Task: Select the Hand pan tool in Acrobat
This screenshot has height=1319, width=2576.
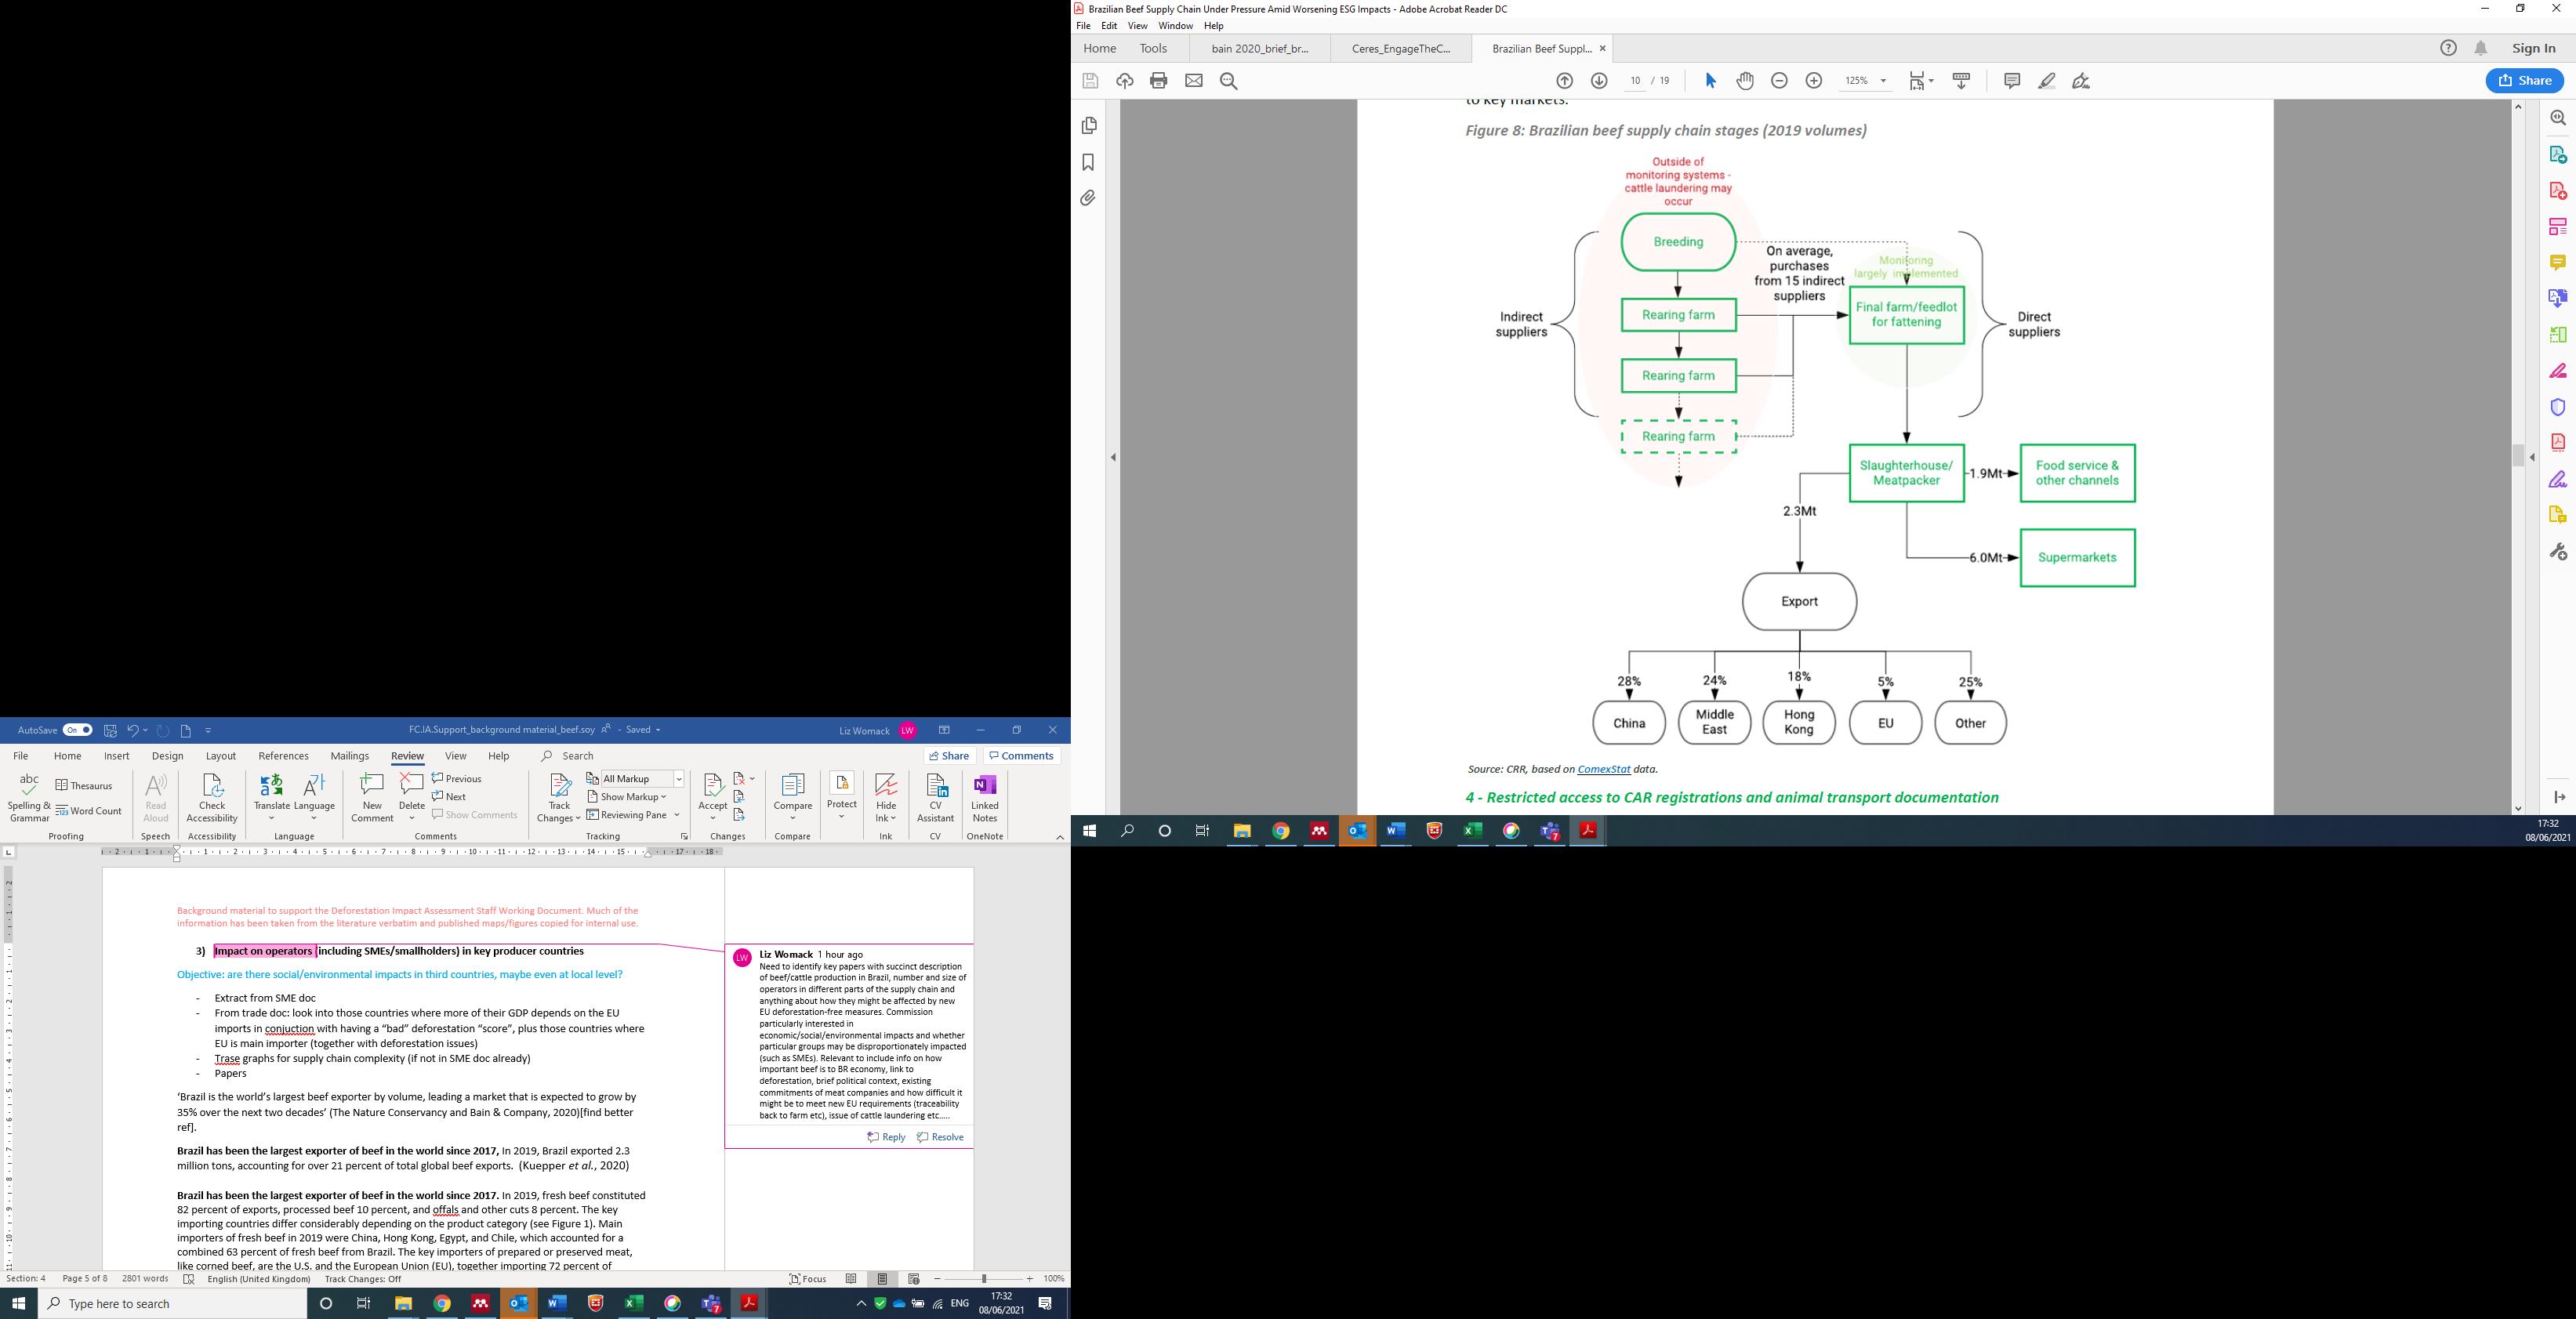Action: tap(1745, 81)
